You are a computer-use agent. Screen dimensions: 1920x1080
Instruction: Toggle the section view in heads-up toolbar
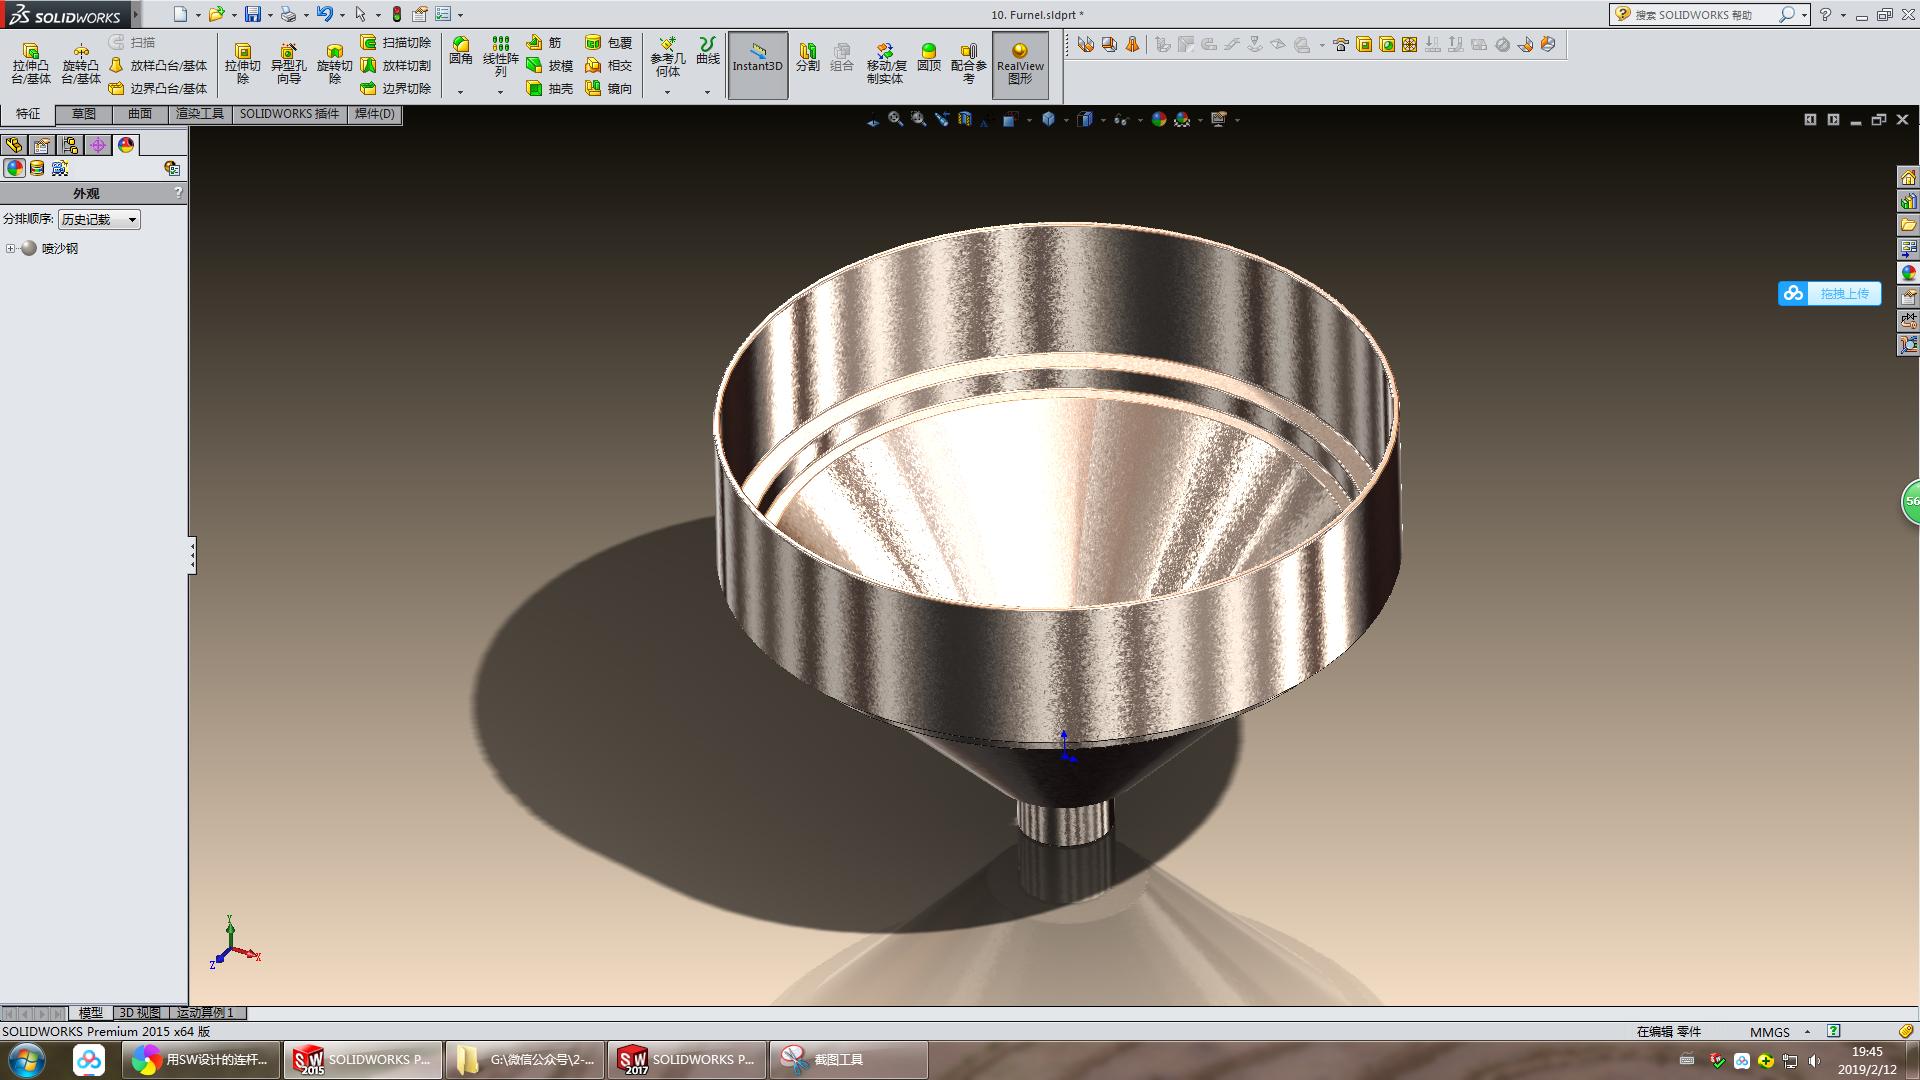(x=963, y=118)
